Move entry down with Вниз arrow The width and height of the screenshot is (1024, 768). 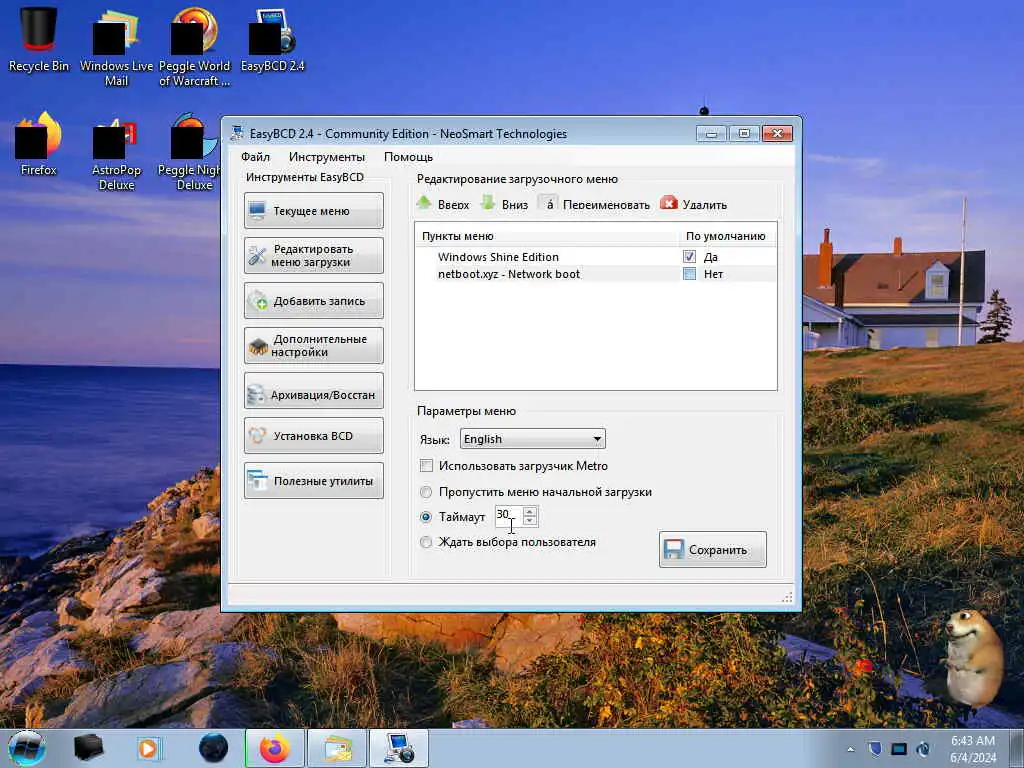488,203
